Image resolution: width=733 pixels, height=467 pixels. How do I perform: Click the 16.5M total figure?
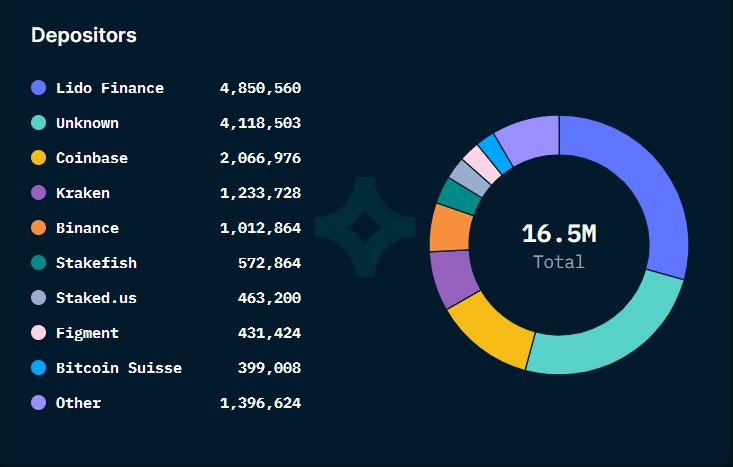pyautogui.click(x=559, y=233)
